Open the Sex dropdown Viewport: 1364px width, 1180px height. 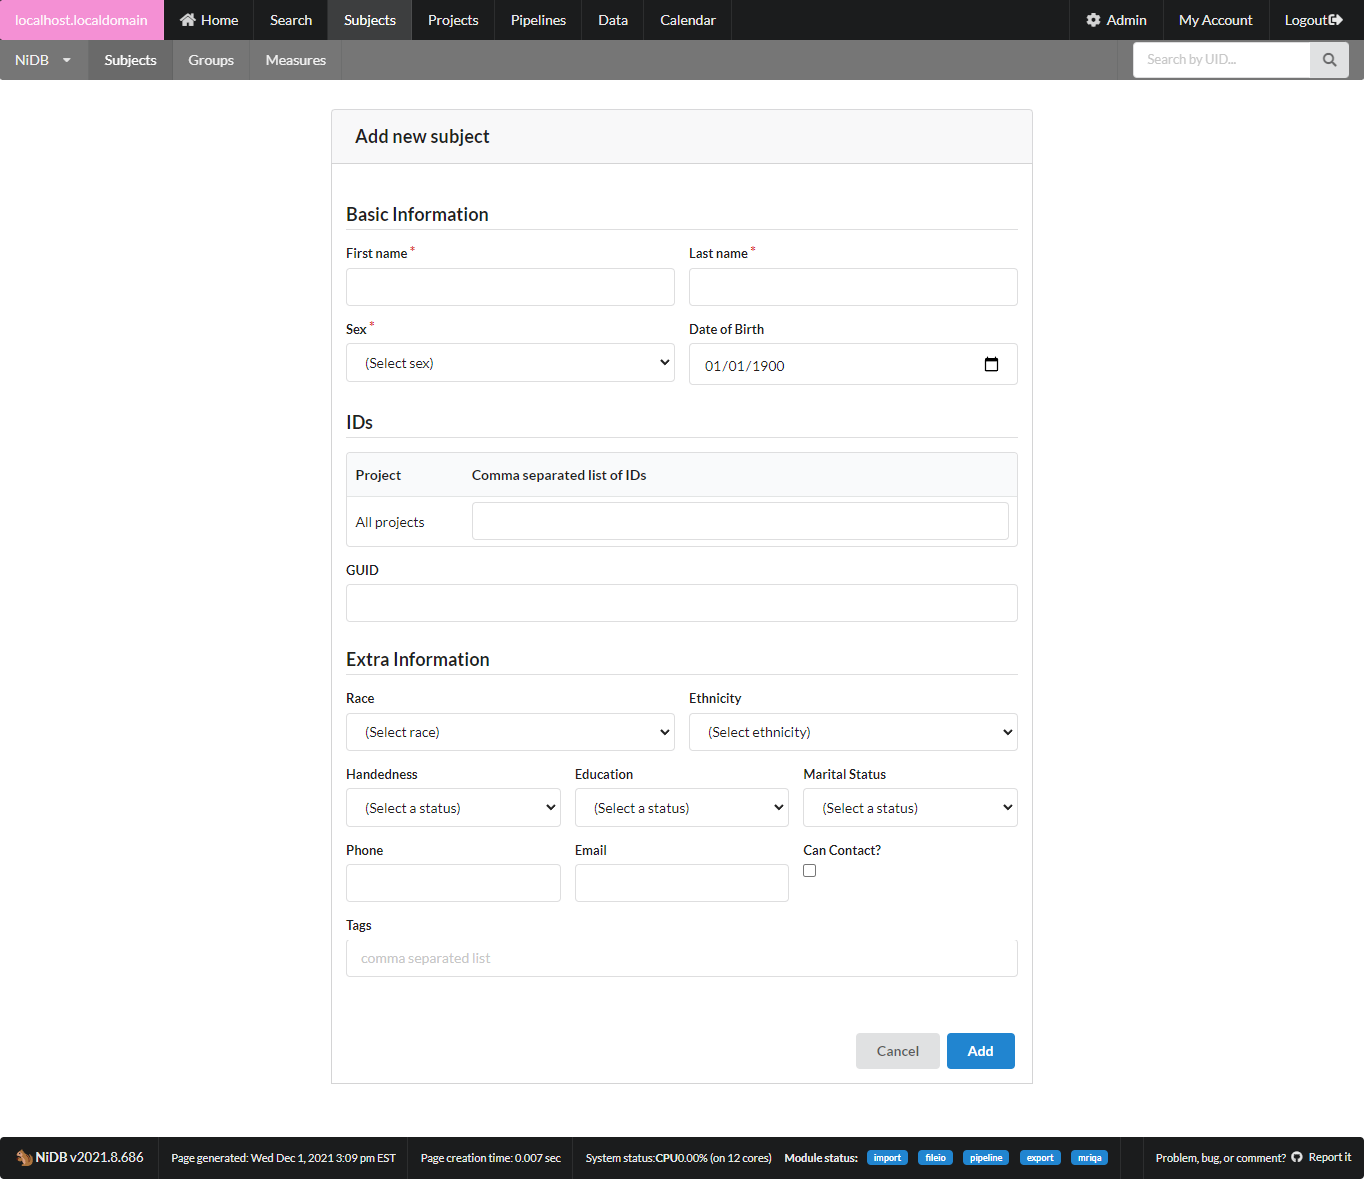click(x=510, y=363)
